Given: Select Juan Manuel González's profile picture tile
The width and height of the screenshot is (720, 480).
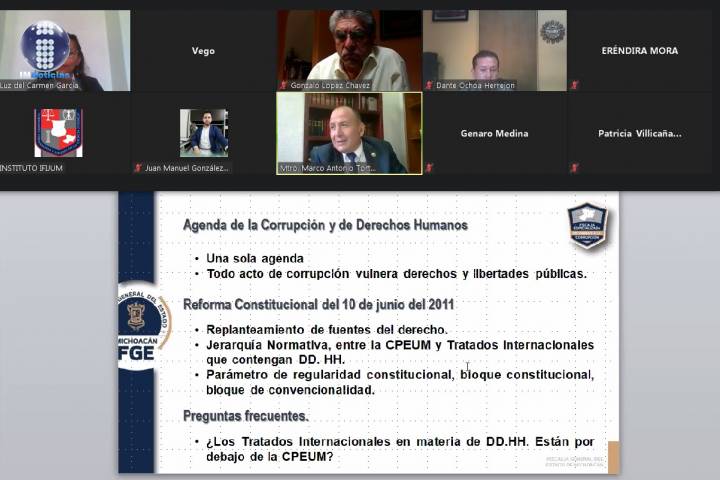Looking at the screenshot, I should point(203,133).
